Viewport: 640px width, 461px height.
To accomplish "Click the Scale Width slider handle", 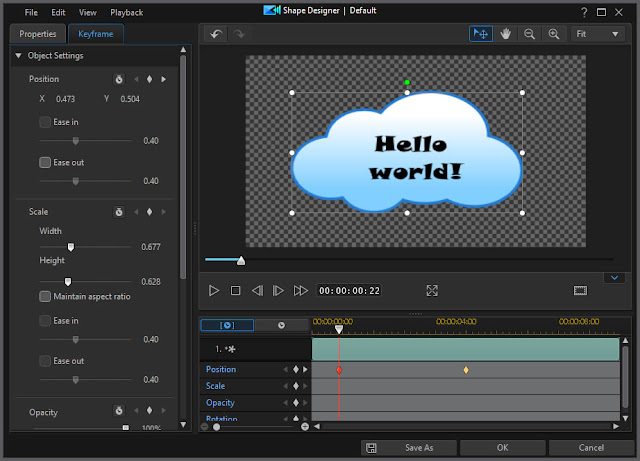I will coord(71,247).
